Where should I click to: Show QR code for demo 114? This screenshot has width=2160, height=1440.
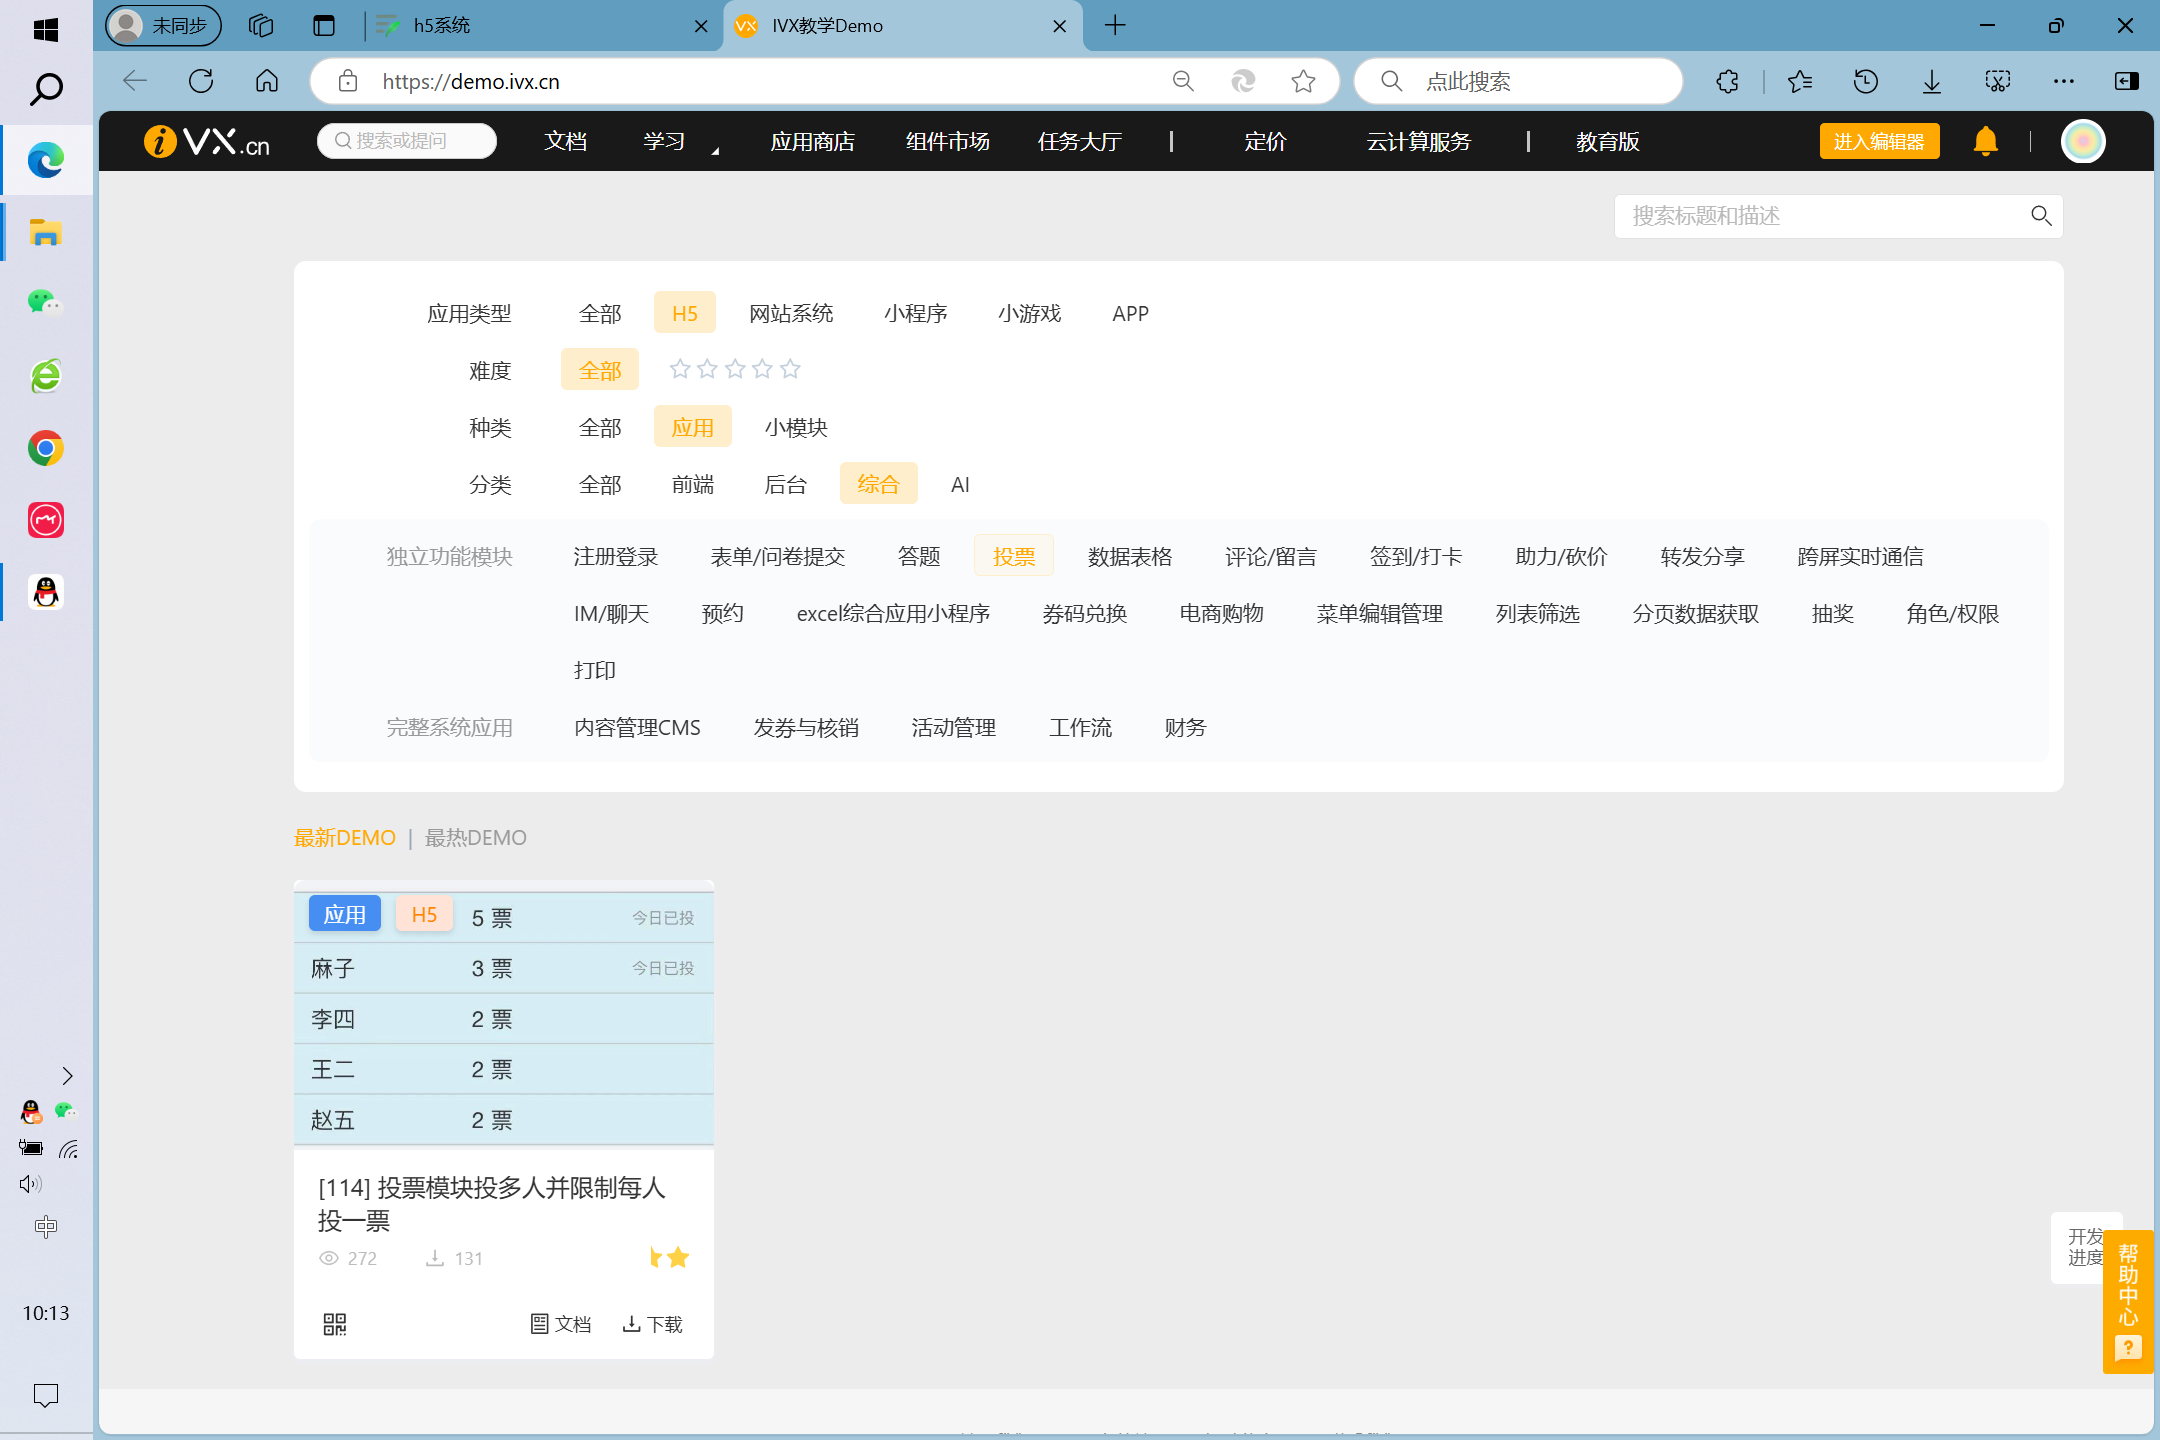pyautogui.click(x=335, y=1324)
